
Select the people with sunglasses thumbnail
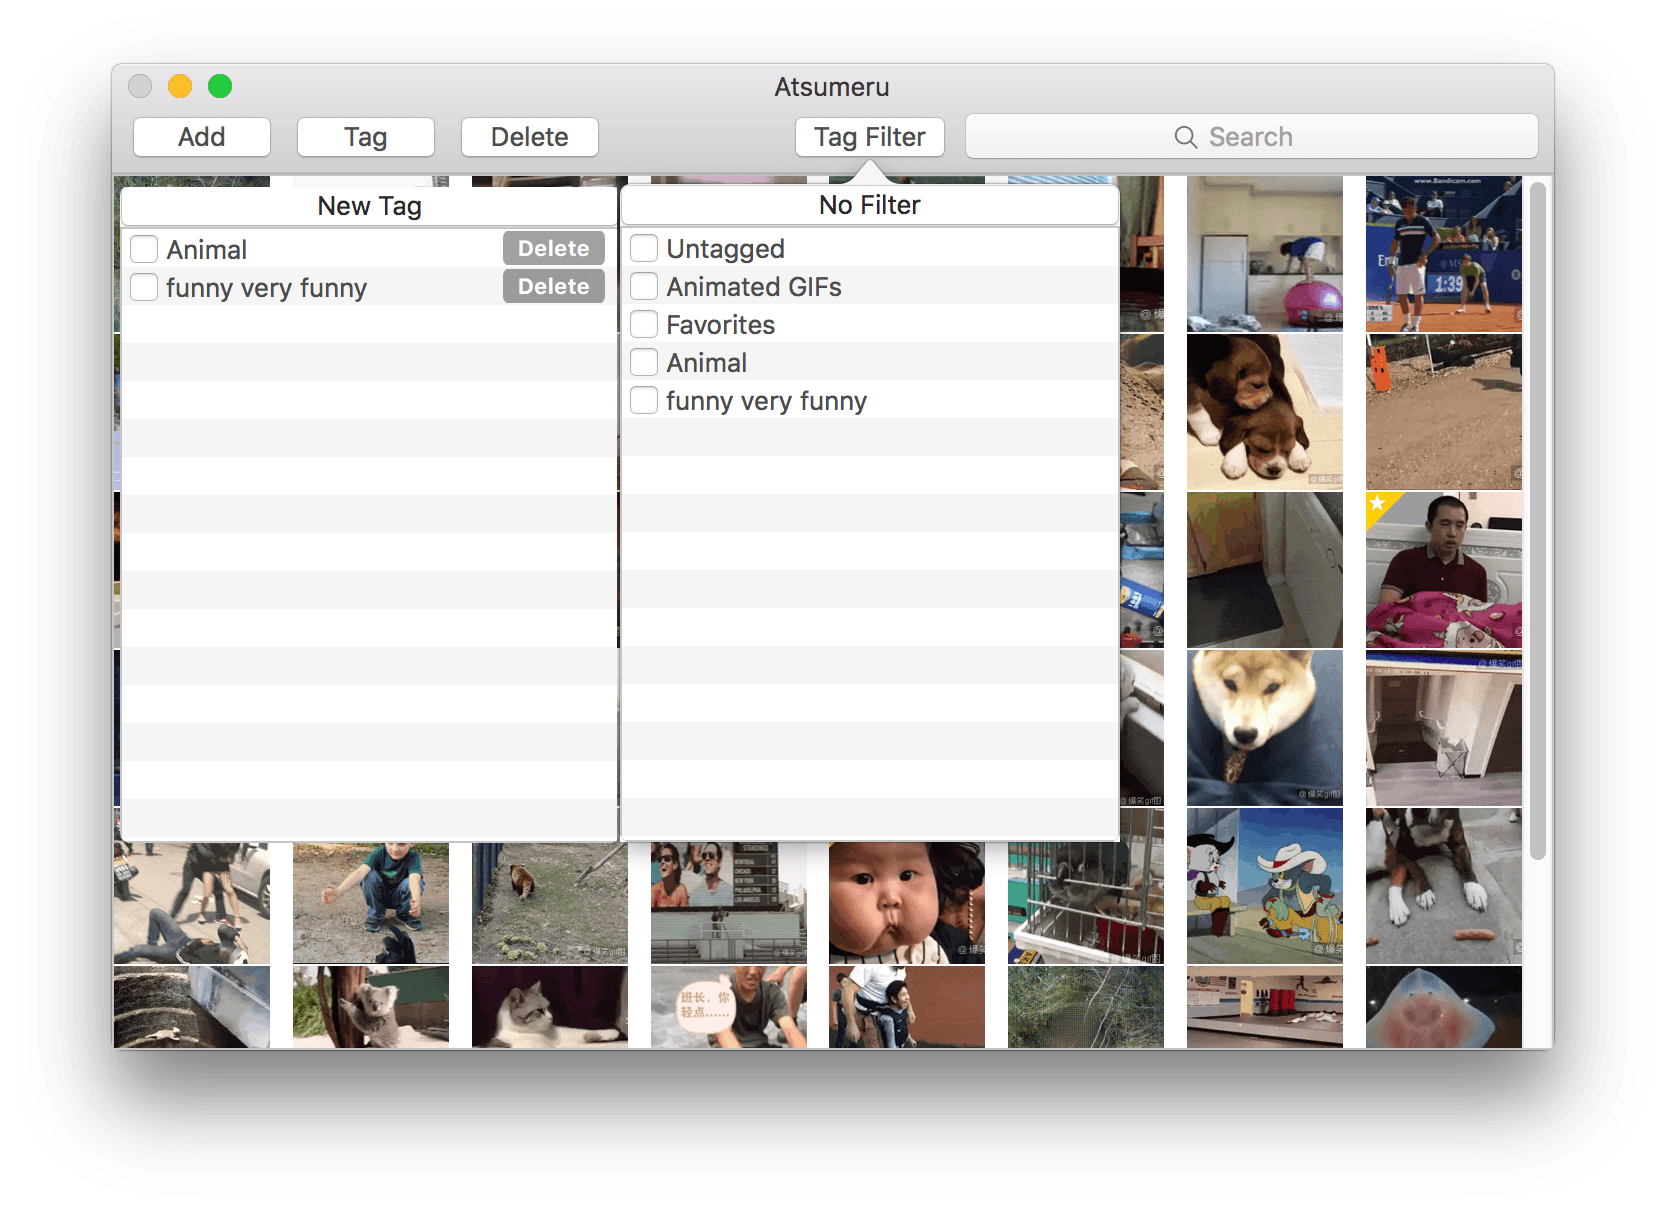pos(729,903)
